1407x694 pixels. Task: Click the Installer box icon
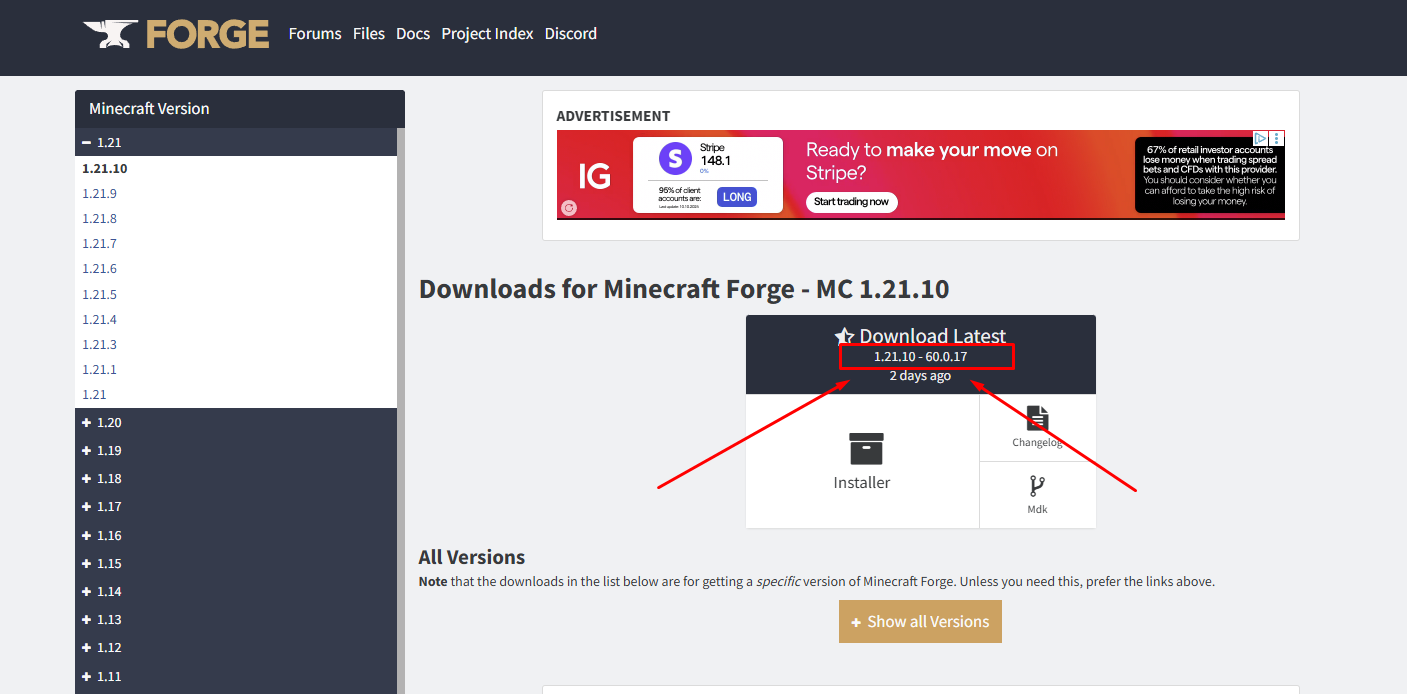point(866,449)
